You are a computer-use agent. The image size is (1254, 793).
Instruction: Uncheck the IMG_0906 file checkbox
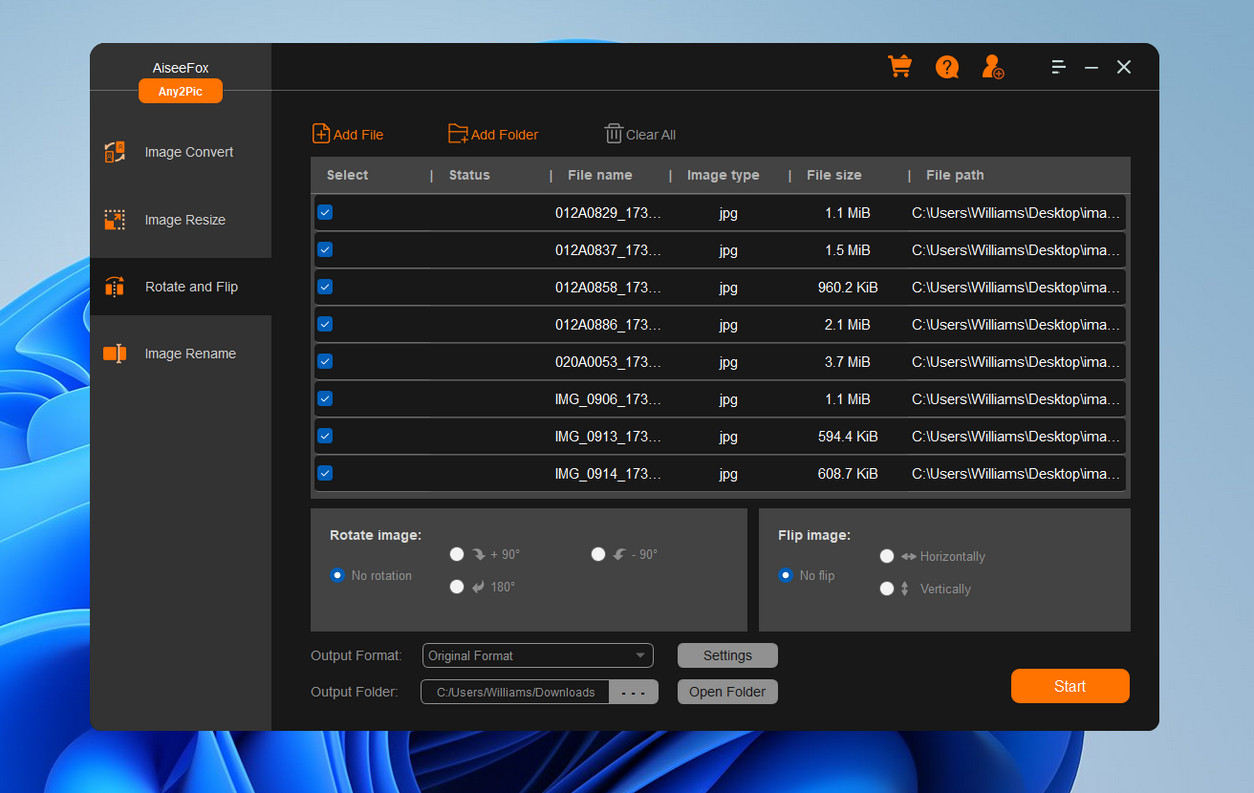[x=325, y=398]
